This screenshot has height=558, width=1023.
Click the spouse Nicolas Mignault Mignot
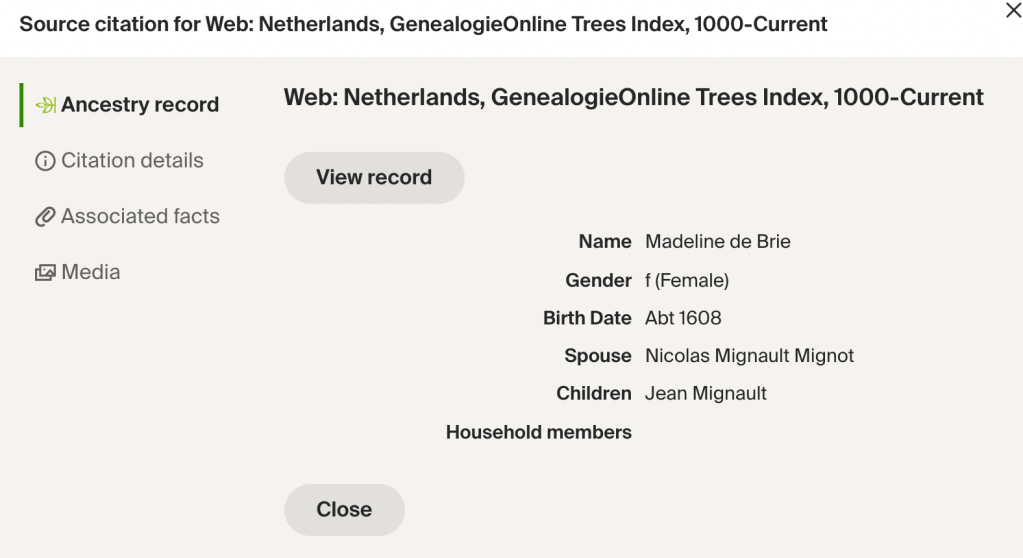coord(749,356)
